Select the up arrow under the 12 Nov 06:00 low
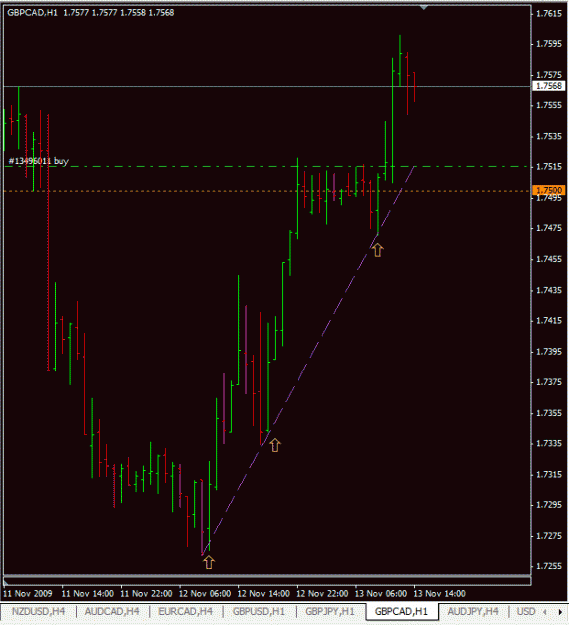 point(209,563)
